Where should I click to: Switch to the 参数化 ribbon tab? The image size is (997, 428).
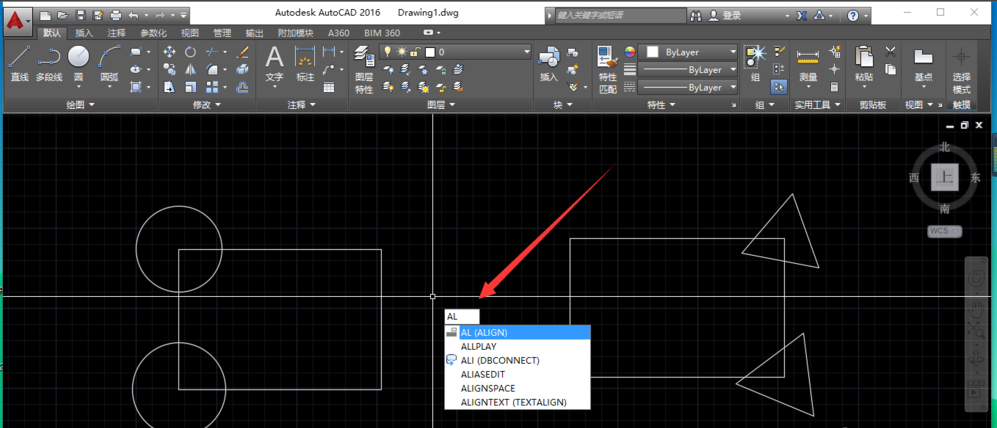pos(153,33)
